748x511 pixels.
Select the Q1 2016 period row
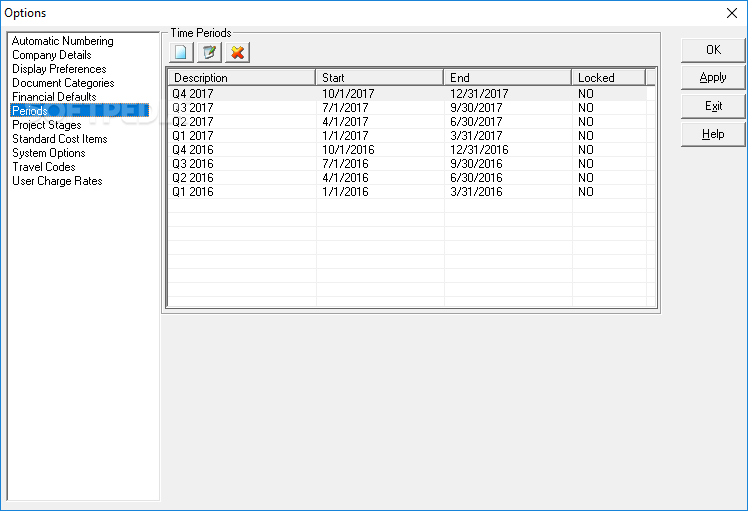[x=408, y=192]
